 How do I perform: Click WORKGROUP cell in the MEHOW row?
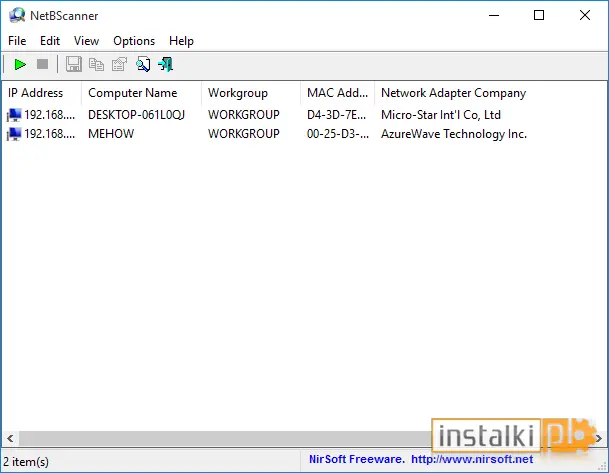pyautogui.click(x=244, y=134)
